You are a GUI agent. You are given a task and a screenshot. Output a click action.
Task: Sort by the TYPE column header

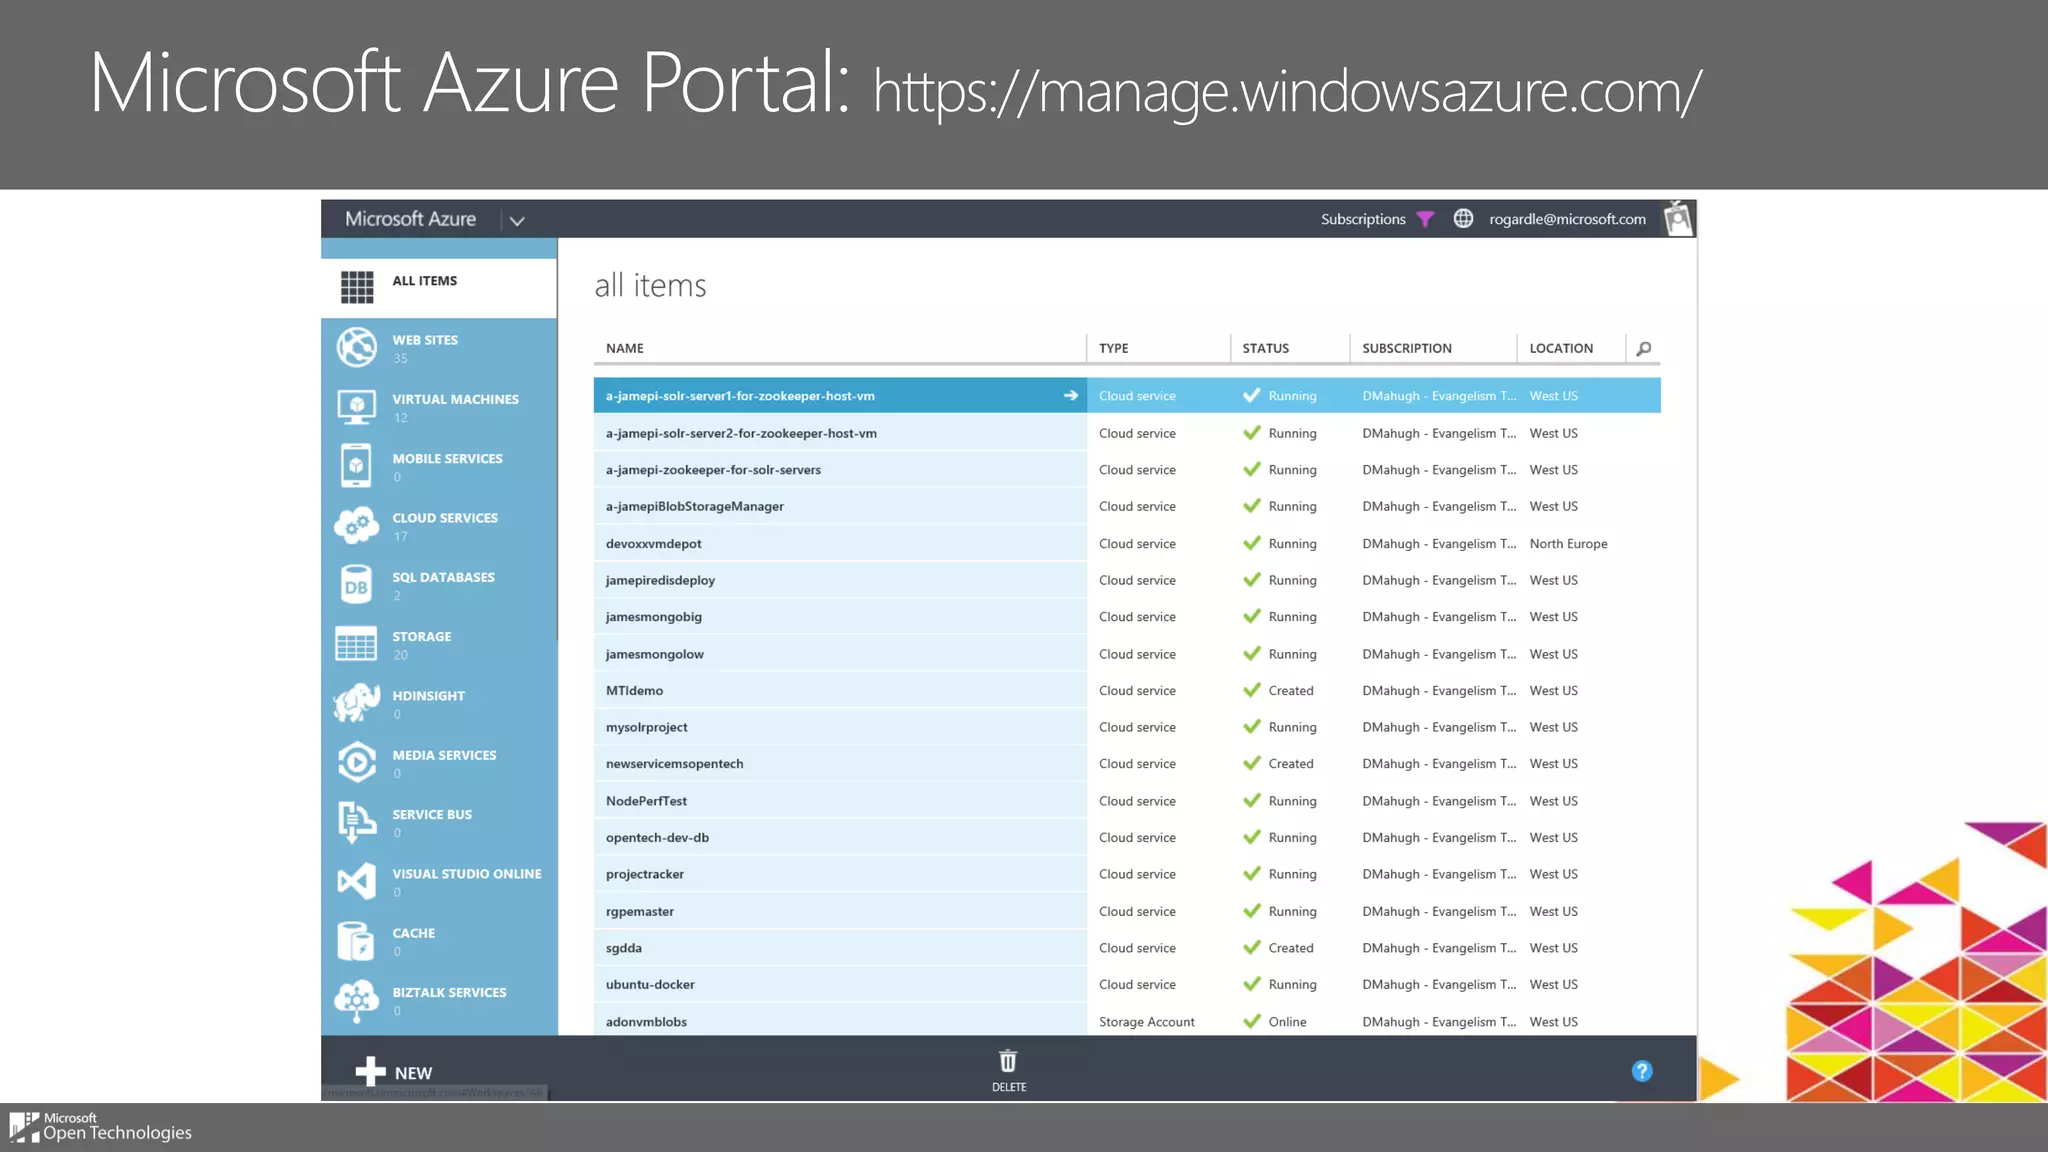(1113, 348)
